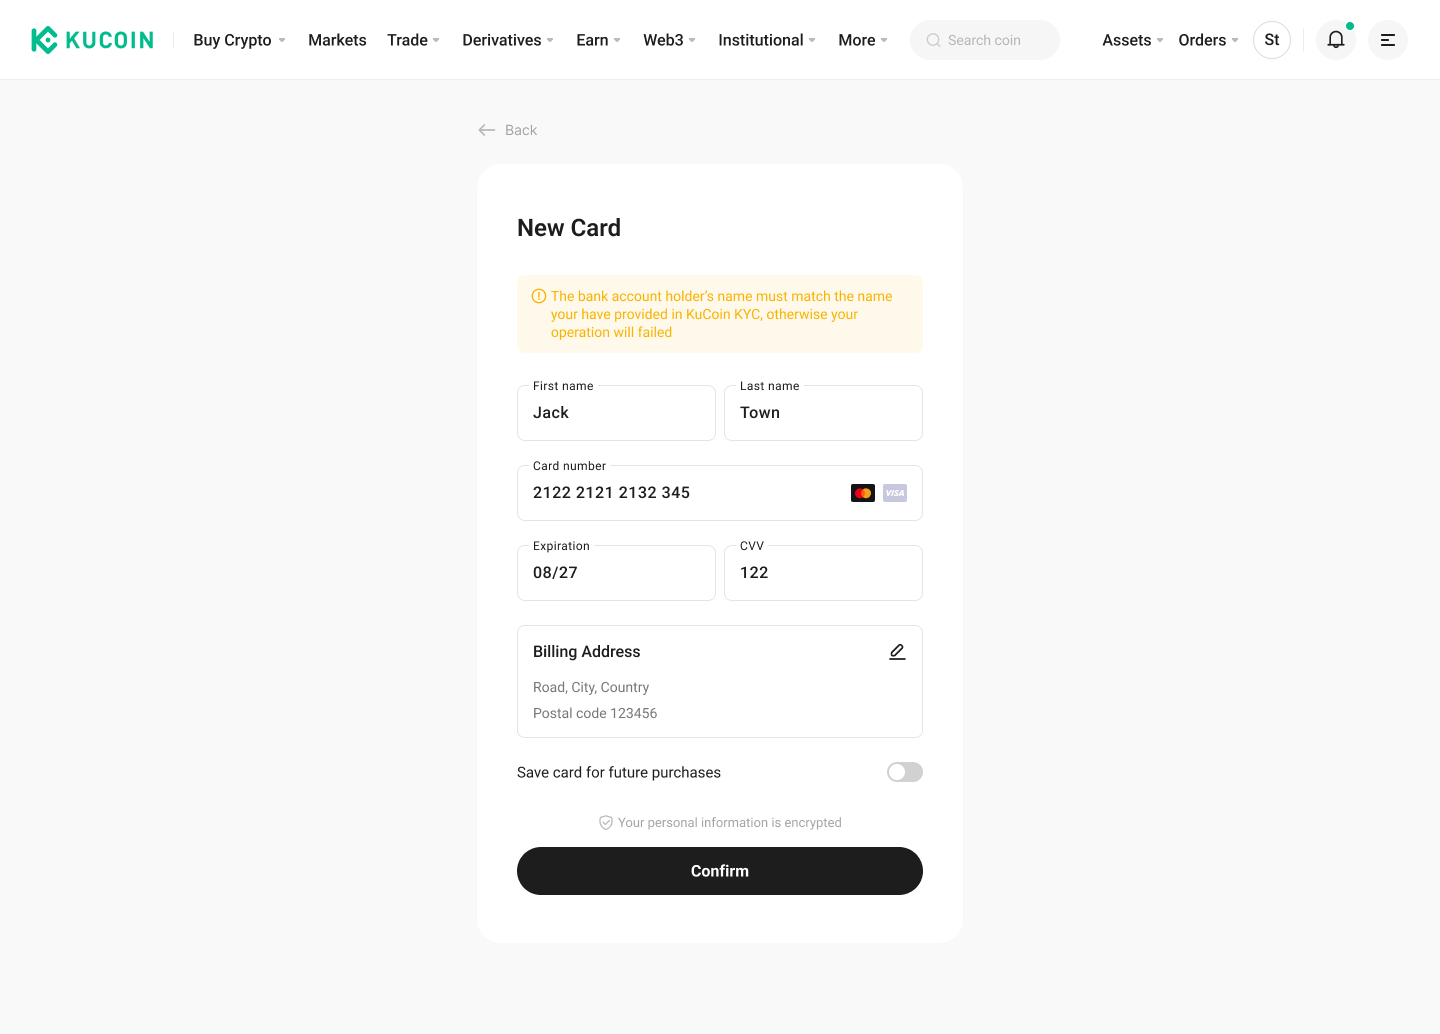
Task: Expand the Orders dropdown
Action: point(1209,40)
